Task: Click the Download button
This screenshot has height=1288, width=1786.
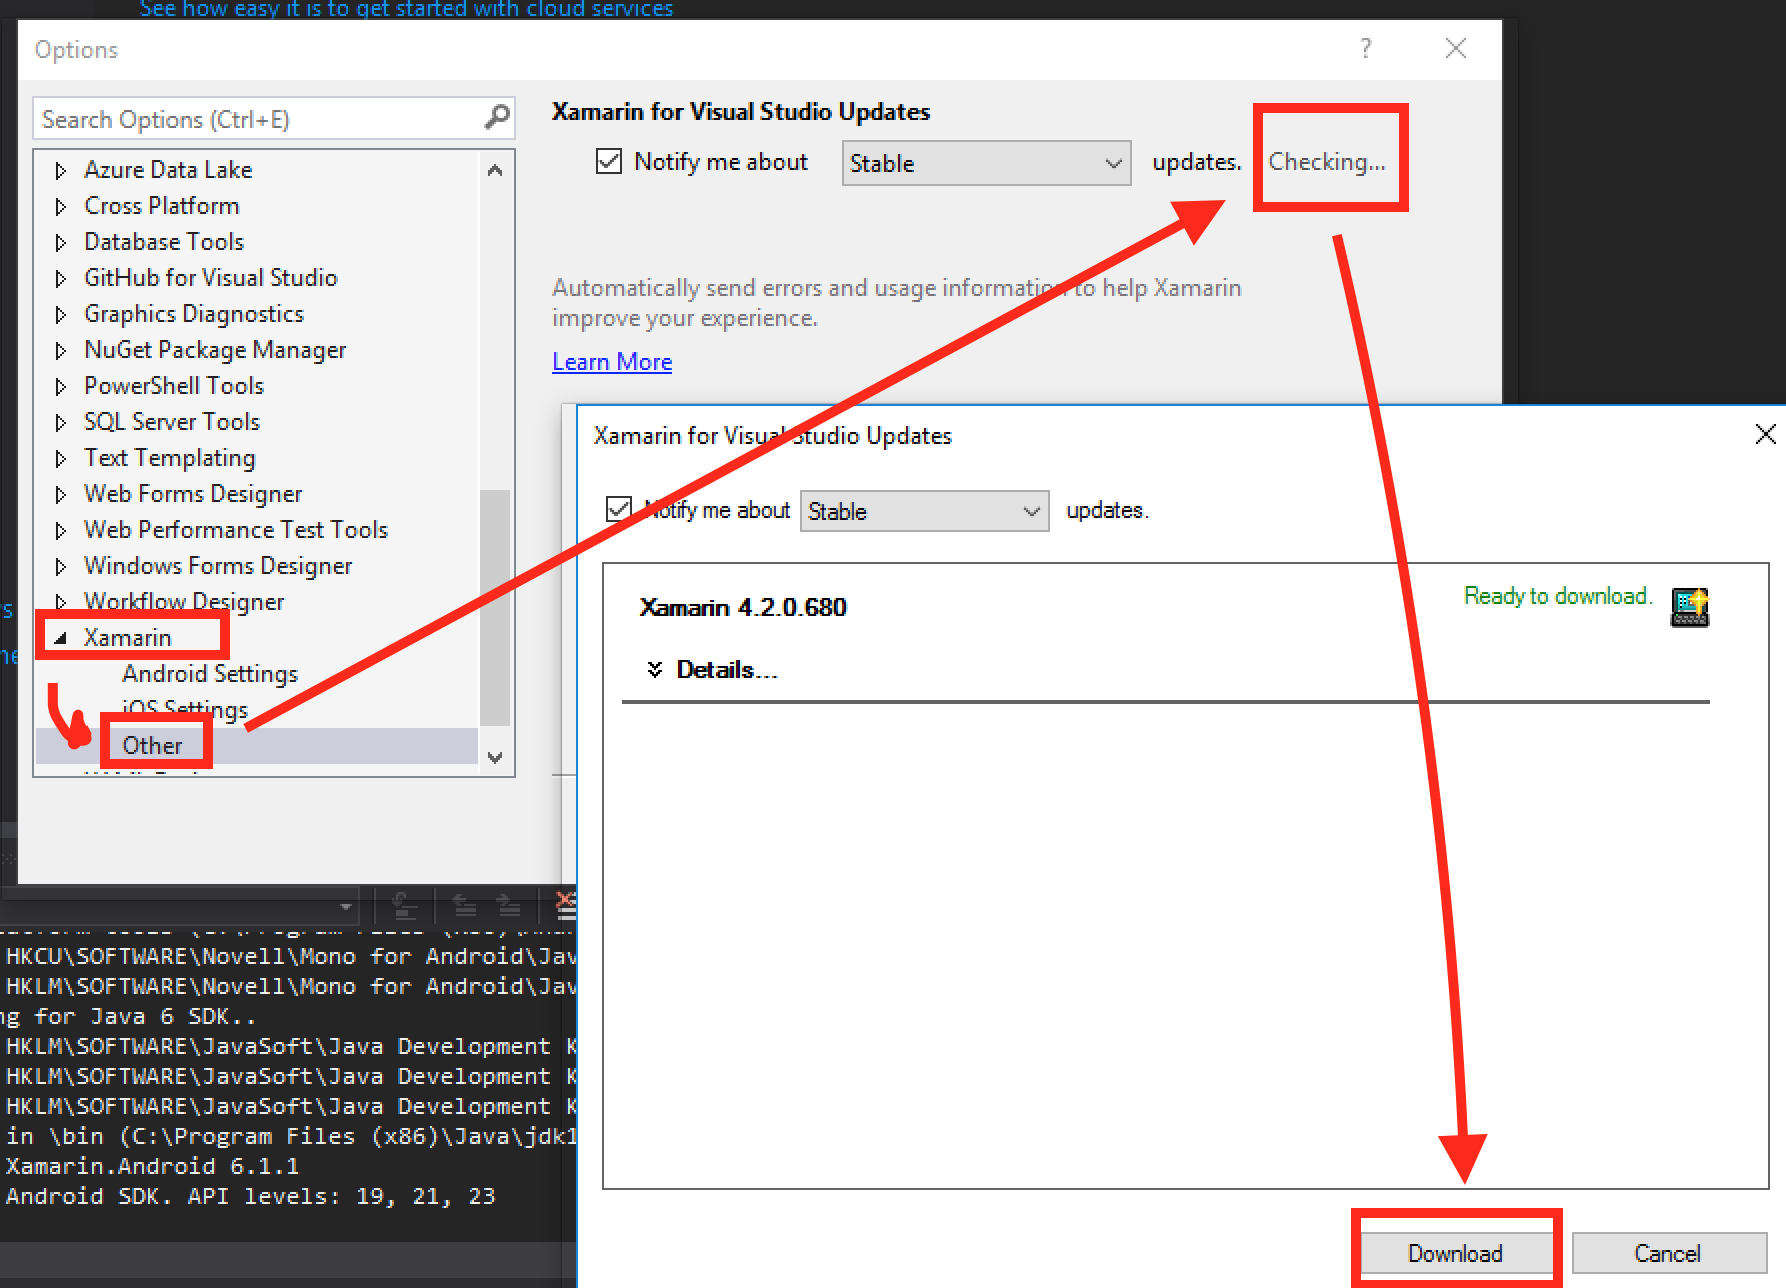Action: [x=1455, y=1253]
